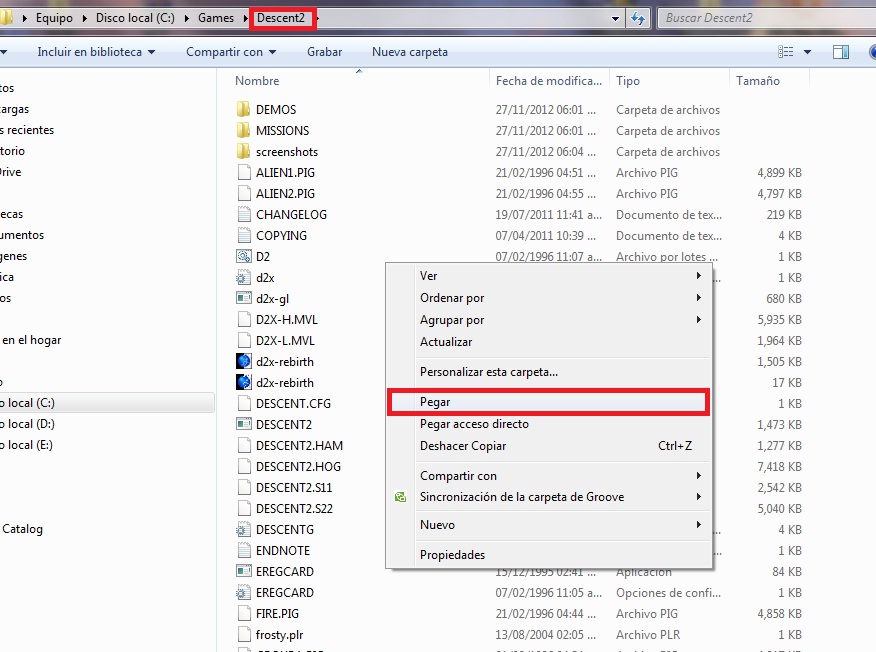Sort by the Nombre column header
Screen dimensions: 876x652
pos(257,81)
